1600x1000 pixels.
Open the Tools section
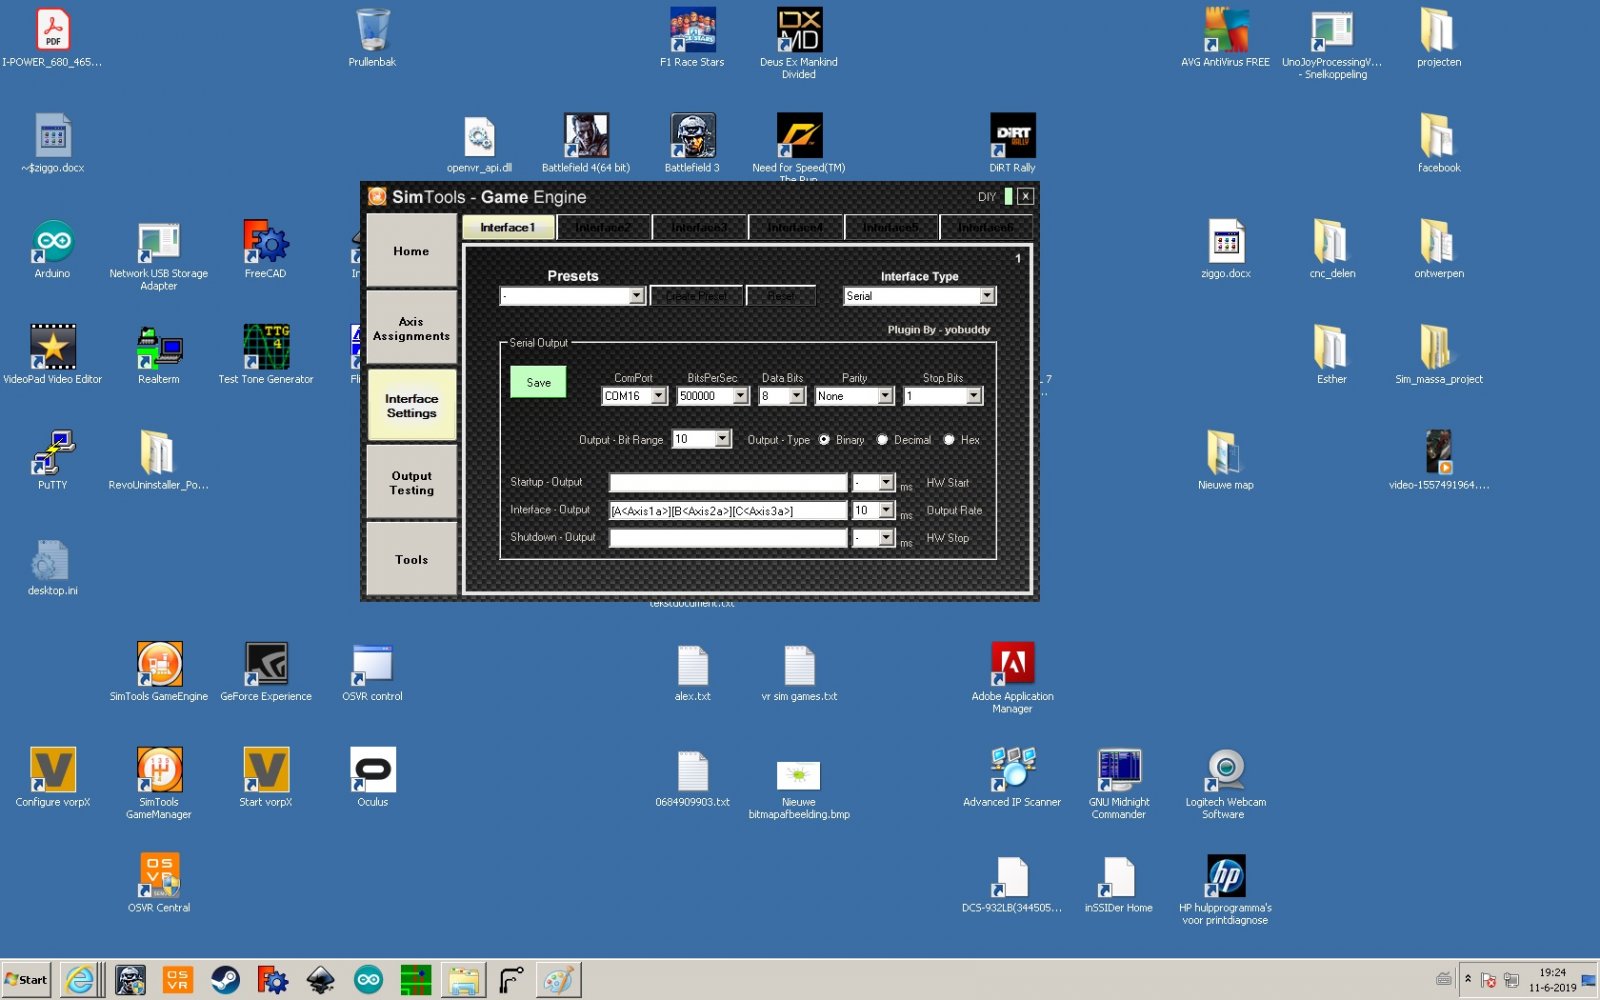point(411,559)
